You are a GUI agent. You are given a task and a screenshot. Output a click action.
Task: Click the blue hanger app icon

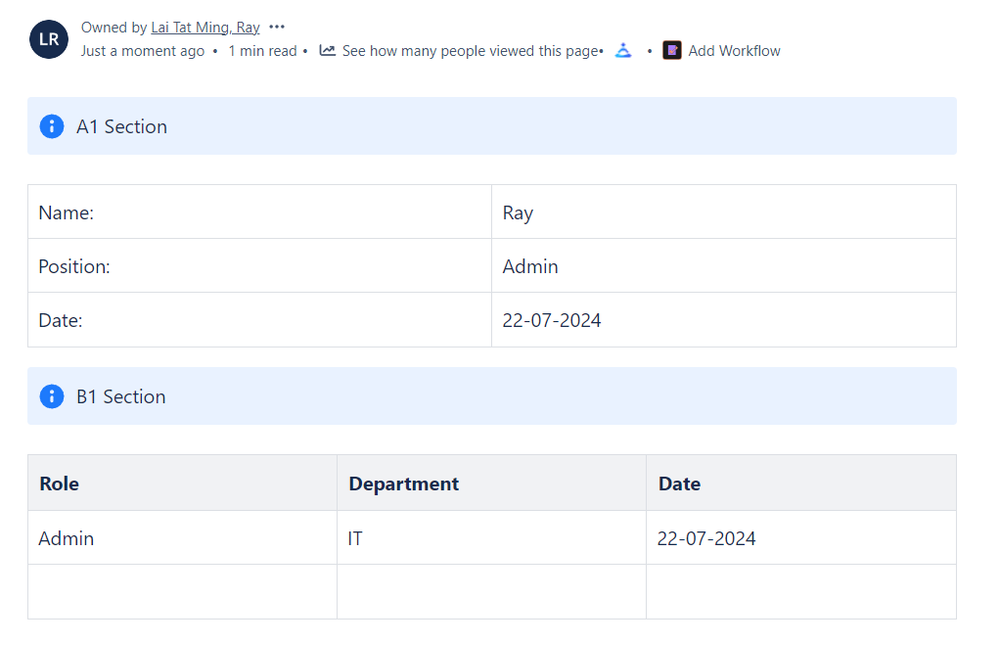[623, 50]
